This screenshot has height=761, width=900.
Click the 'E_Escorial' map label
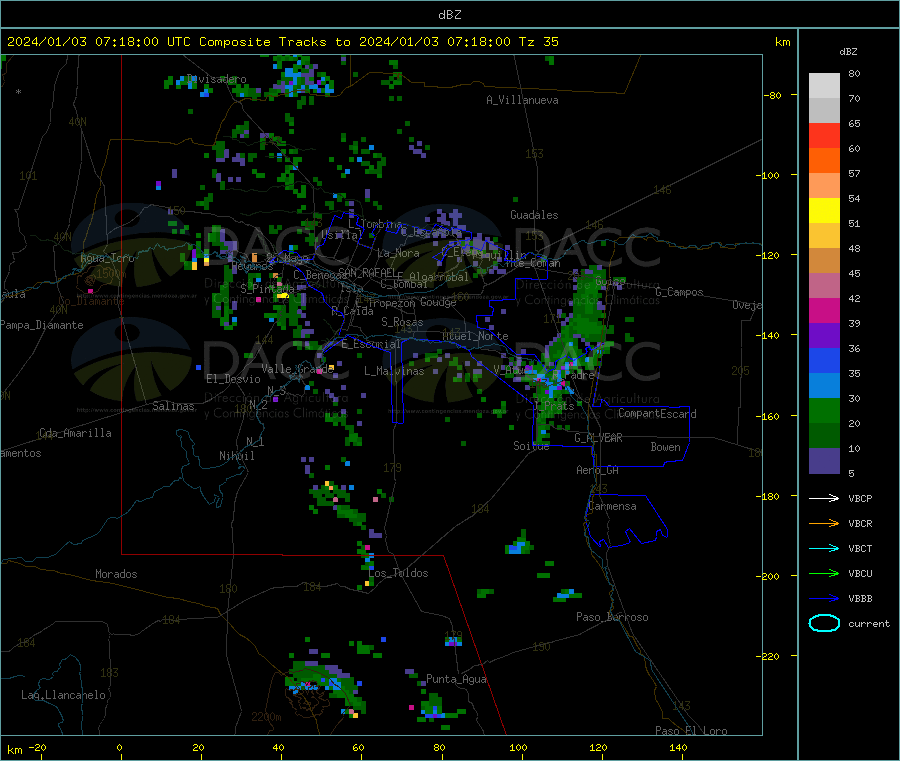[371, 344]
